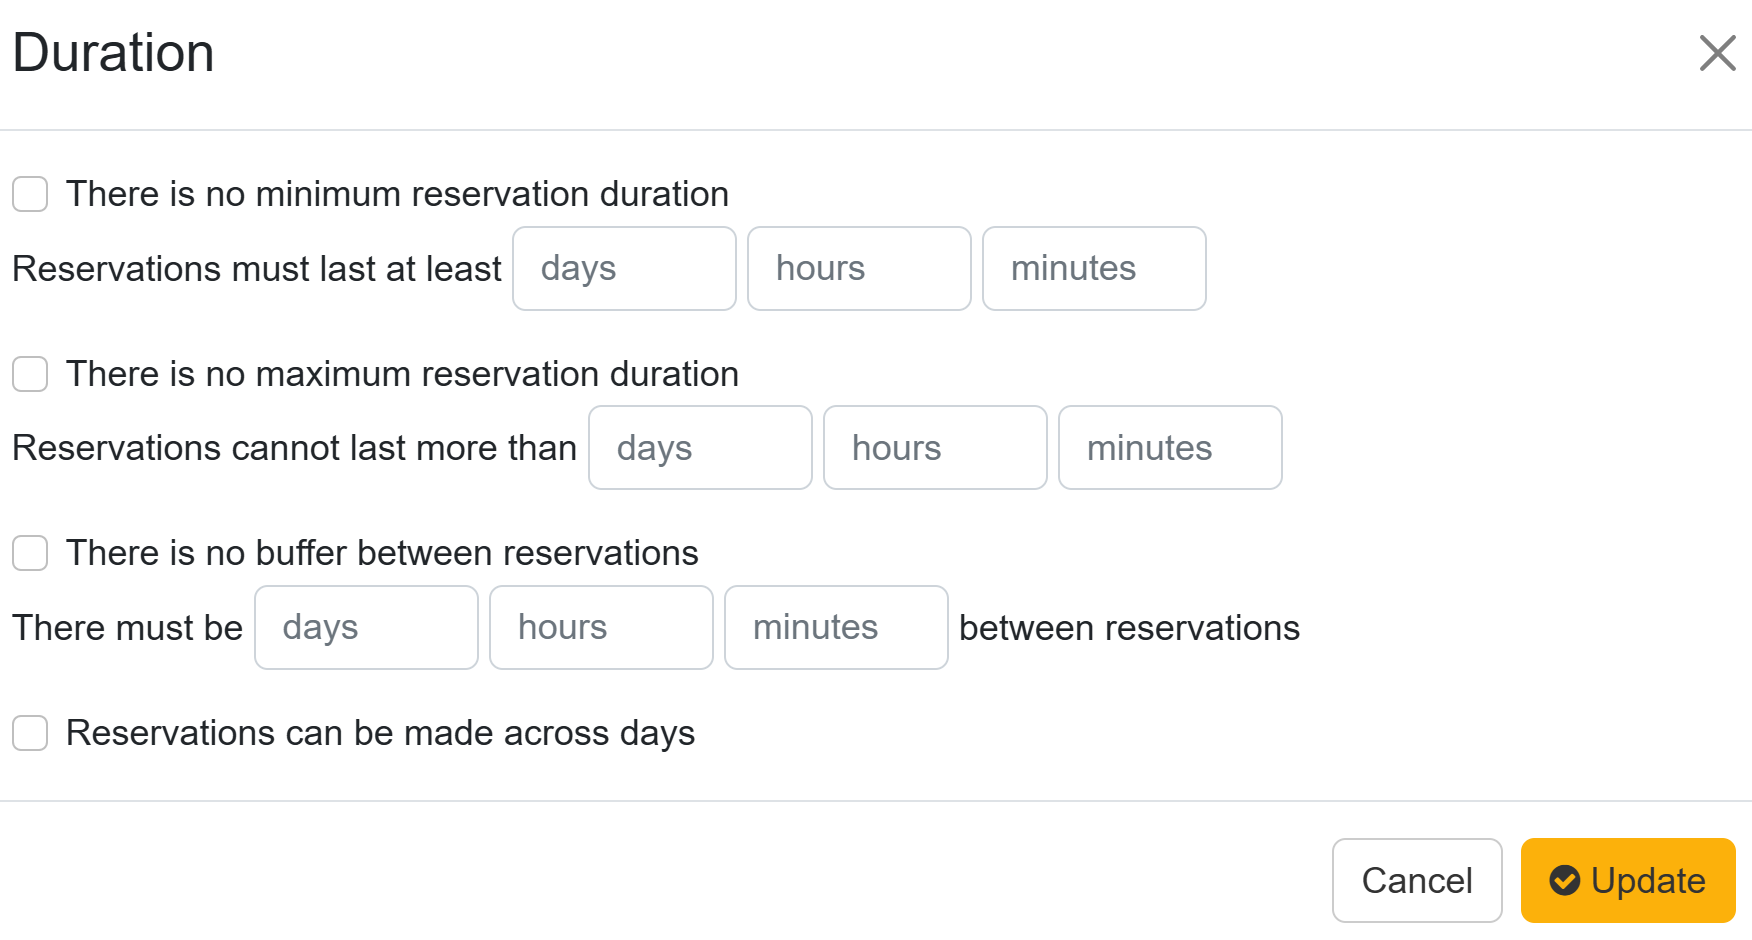
Task: Click the 'Reservations can be made across days' label
Action: (x=380, y=733)
